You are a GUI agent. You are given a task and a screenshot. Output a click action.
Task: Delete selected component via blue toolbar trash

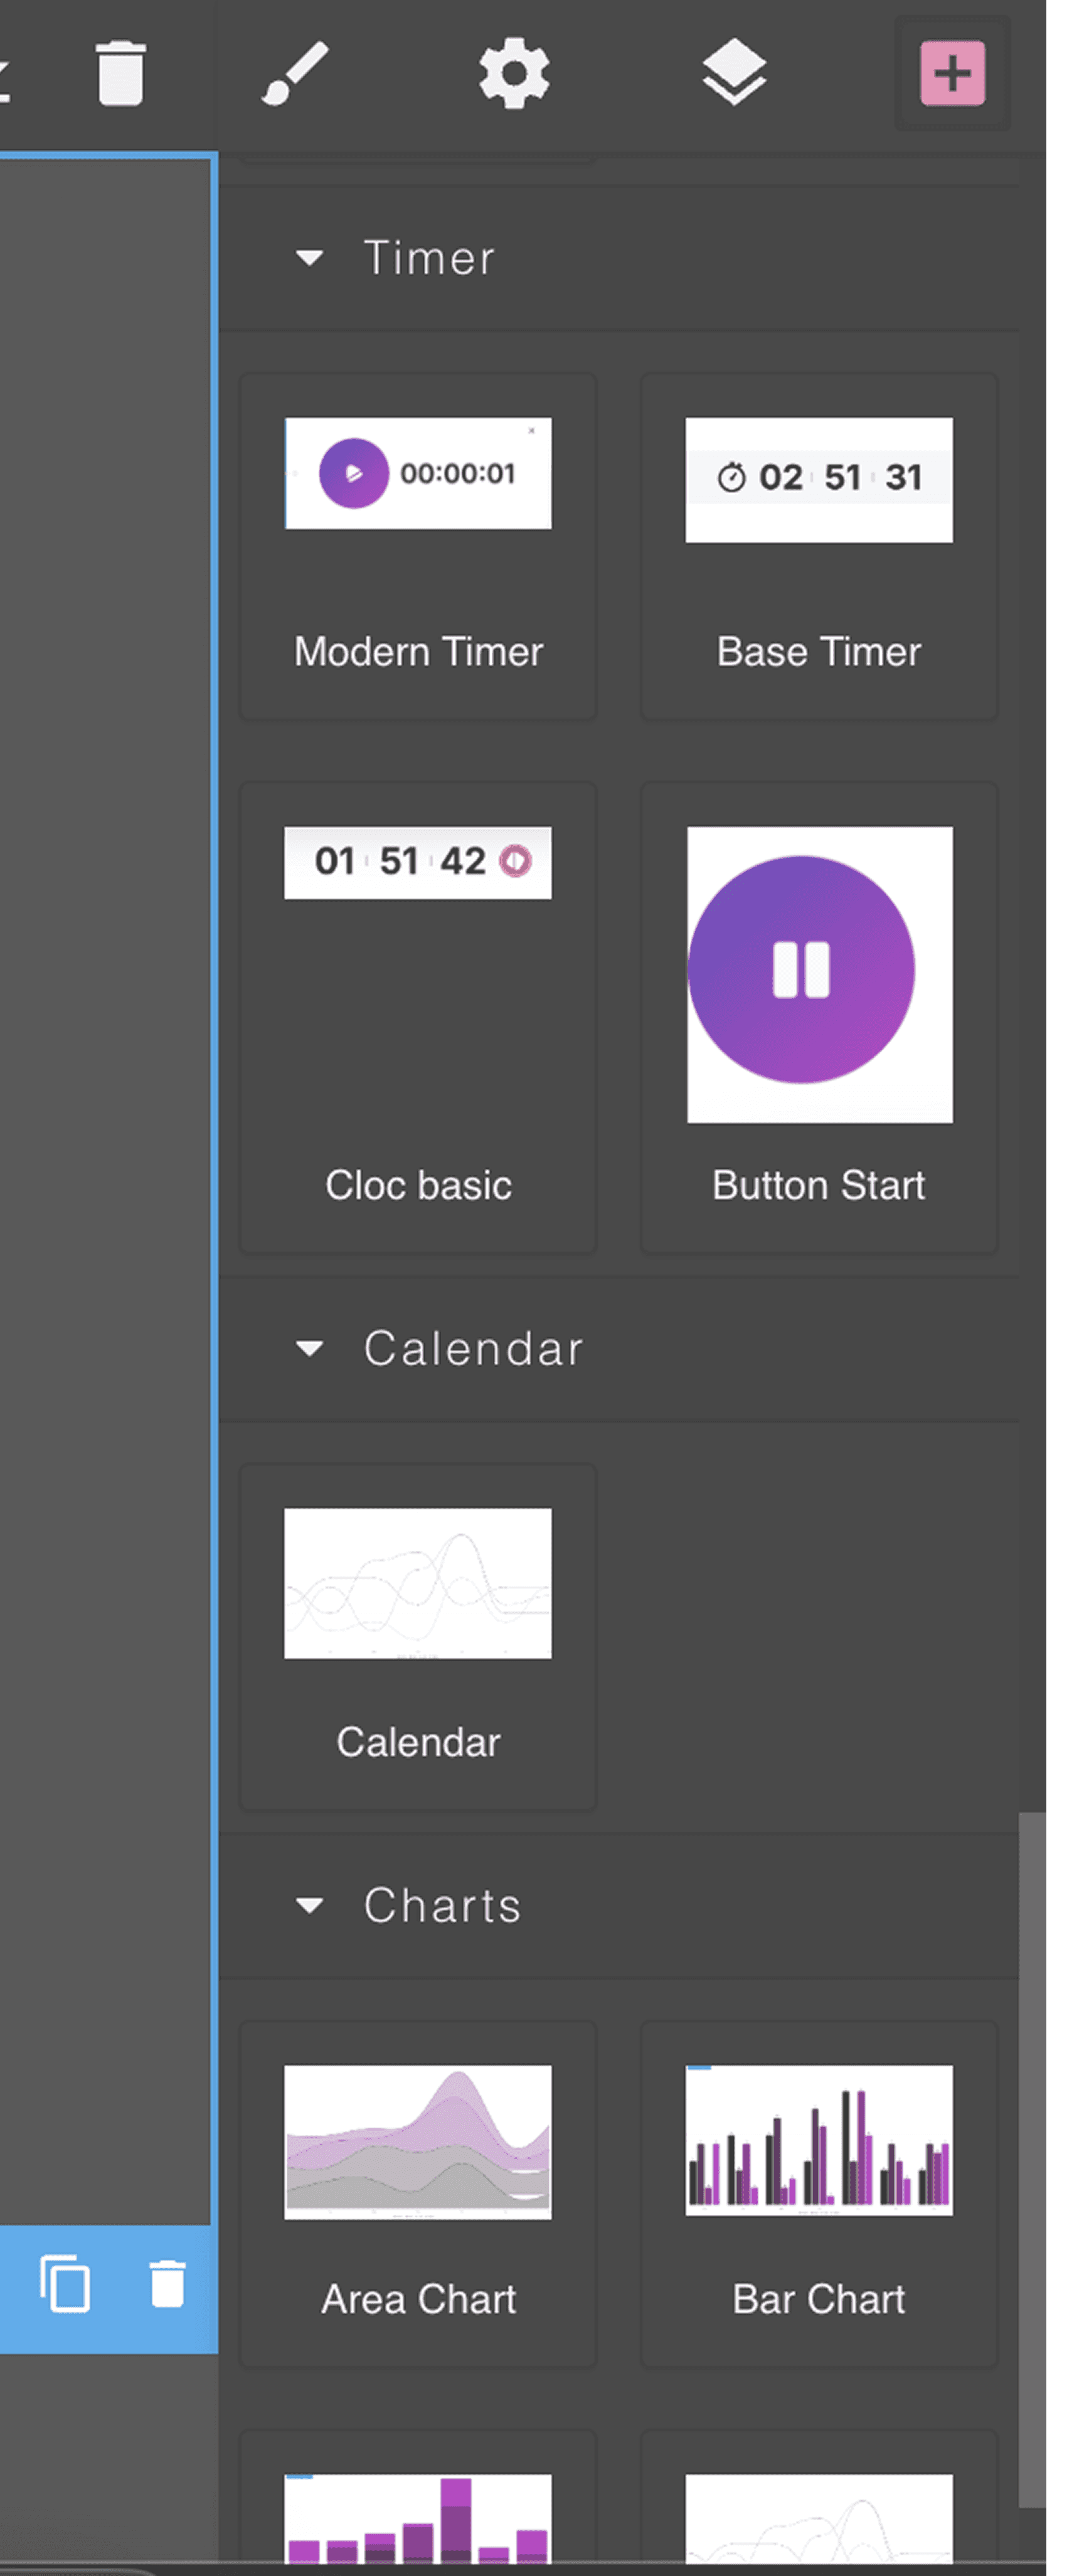(x=168, y=2285)
